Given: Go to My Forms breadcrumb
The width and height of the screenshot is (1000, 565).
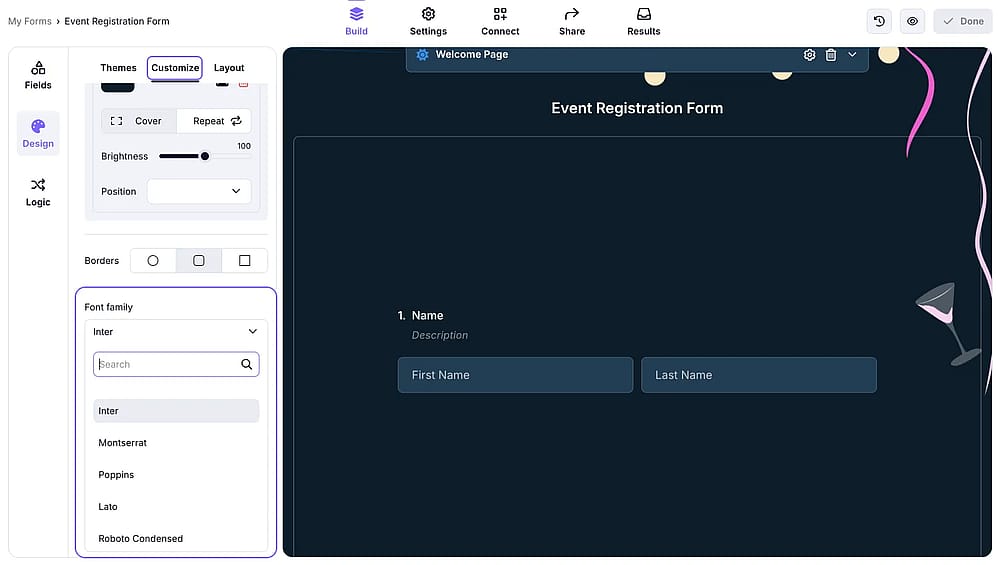Looking at the screenshot, I should (30, 21).
